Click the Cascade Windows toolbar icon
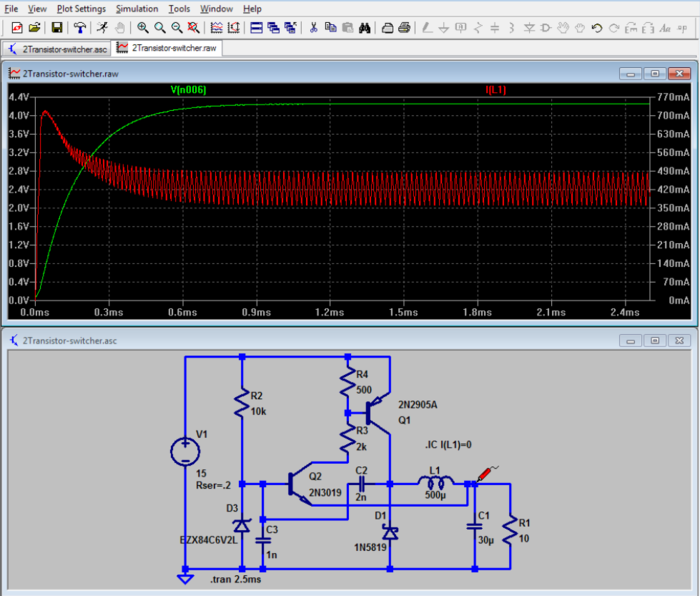The image size is (700, 596). [x=274, y=28]
